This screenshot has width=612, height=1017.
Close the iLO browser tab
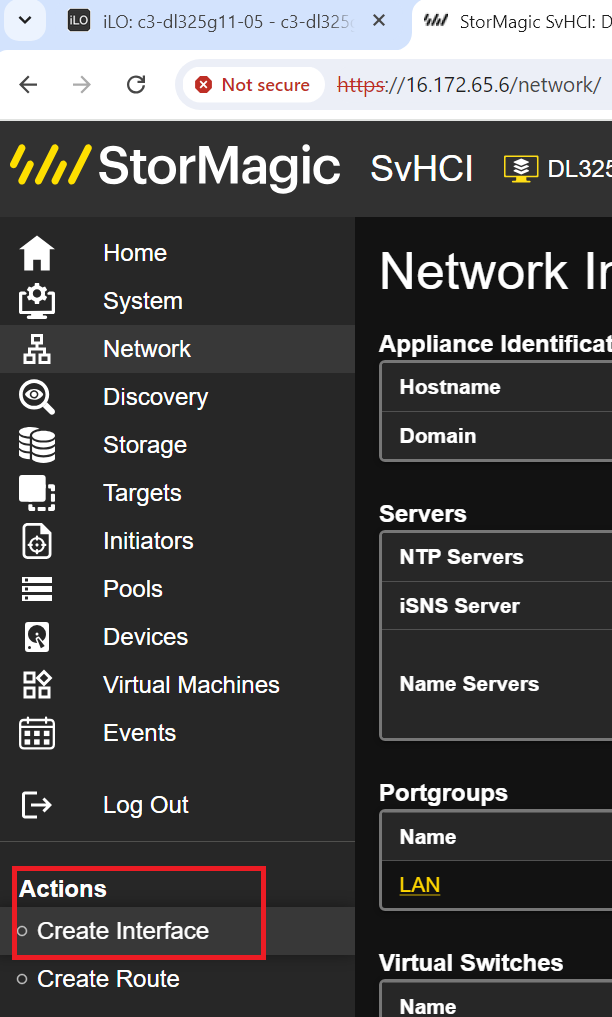coord(379,21)
